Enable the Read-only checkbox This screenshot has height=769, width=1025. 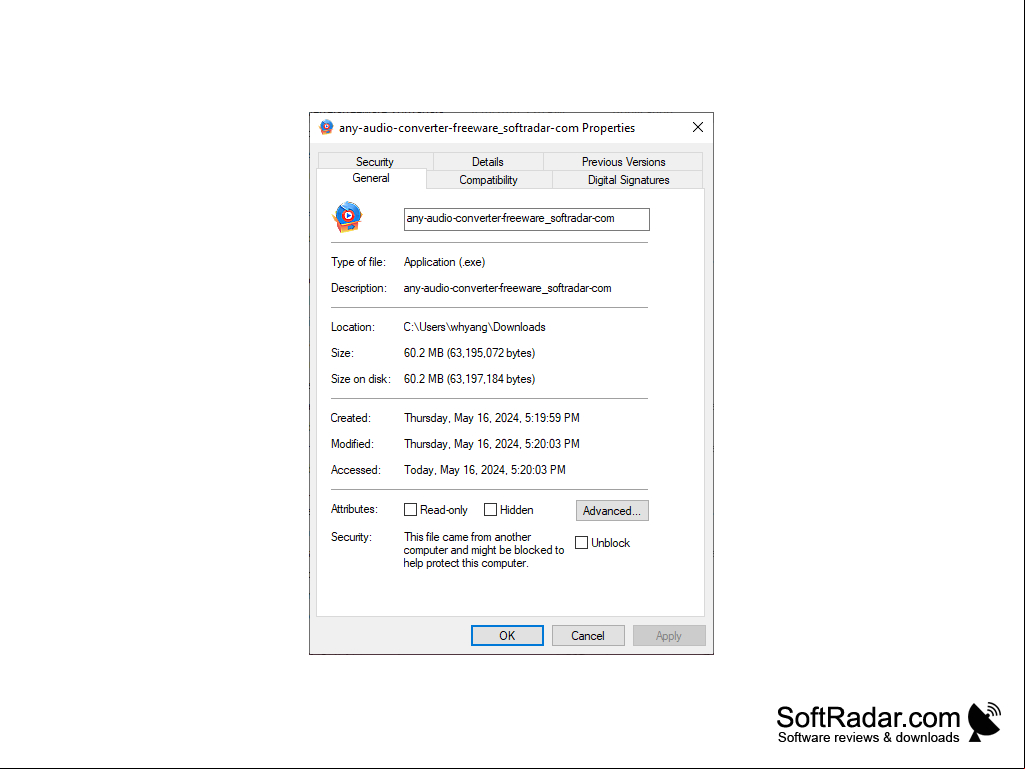411,509
